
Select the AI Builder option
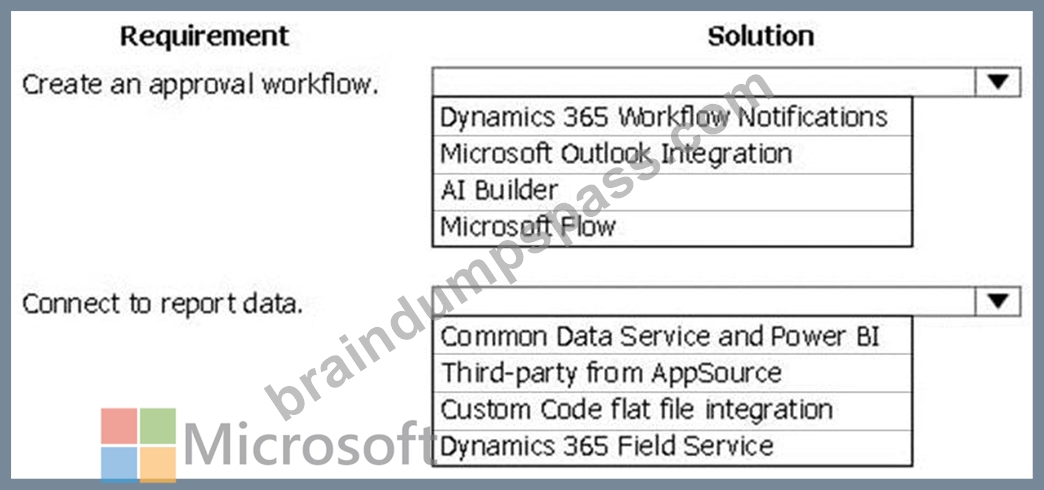[x=672, y=192]
